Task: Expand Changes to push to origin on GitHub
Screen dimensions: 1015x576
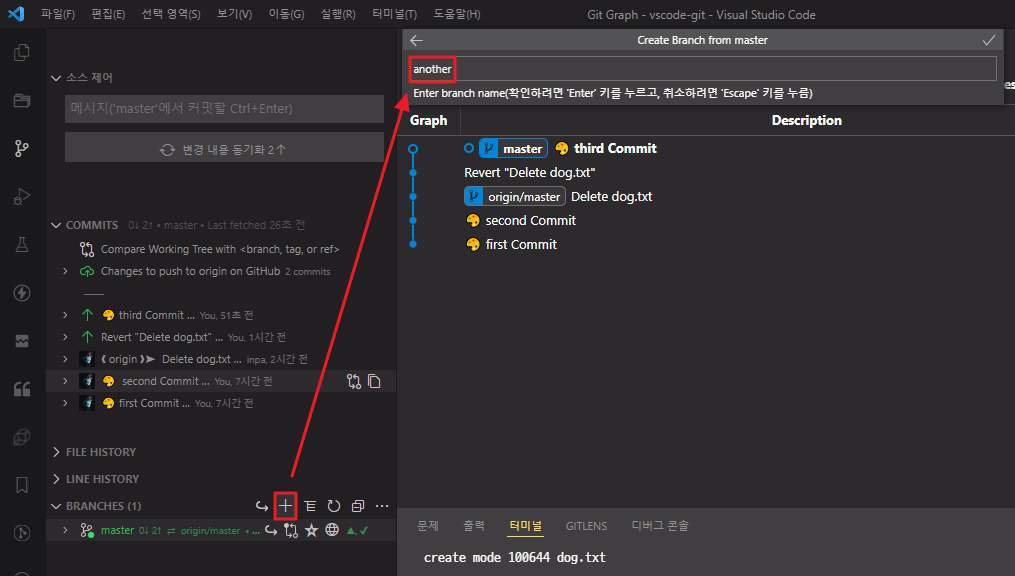Action: [65, 271]
